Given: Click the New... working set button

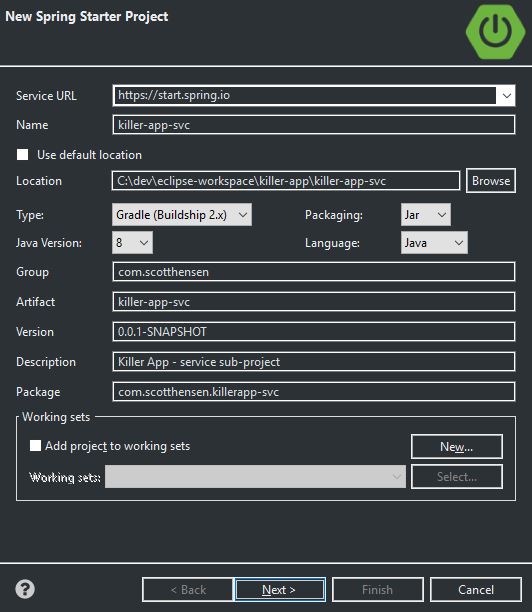Looking at the screenshot, I should pyautogui.click(x=457, y=447).
